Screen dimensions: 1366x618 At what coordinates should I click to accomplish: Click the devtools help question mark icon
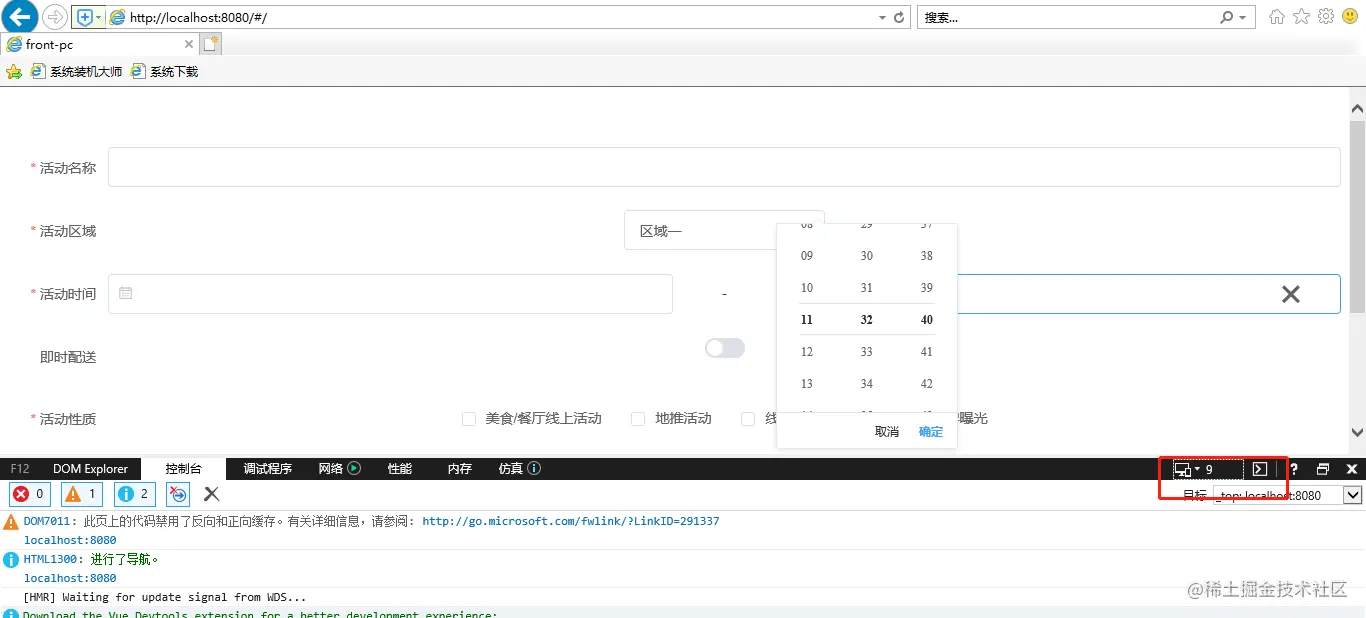1293,468
